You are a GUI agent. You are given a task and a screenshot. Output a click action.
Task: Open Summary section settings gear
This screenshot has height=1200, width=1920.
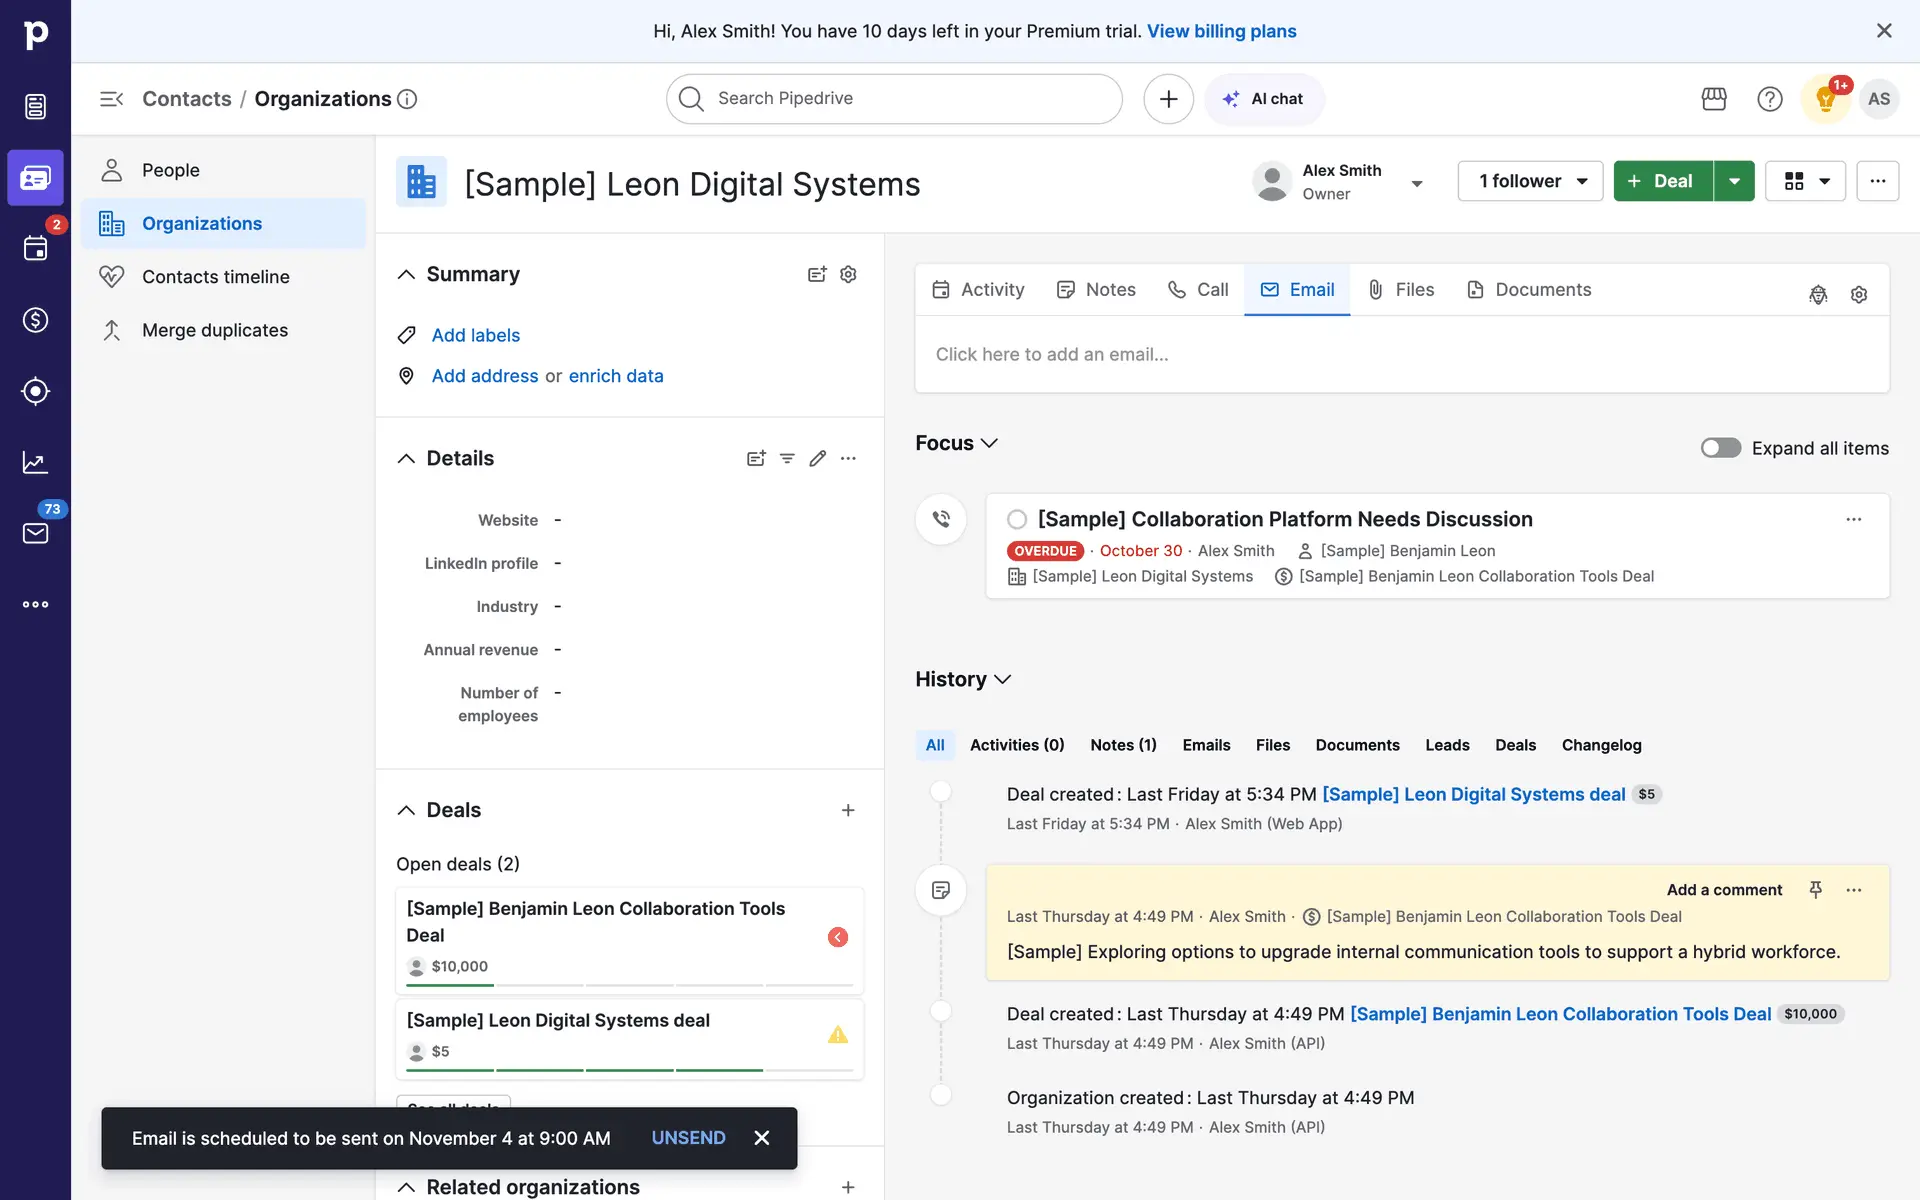(848, 274)
